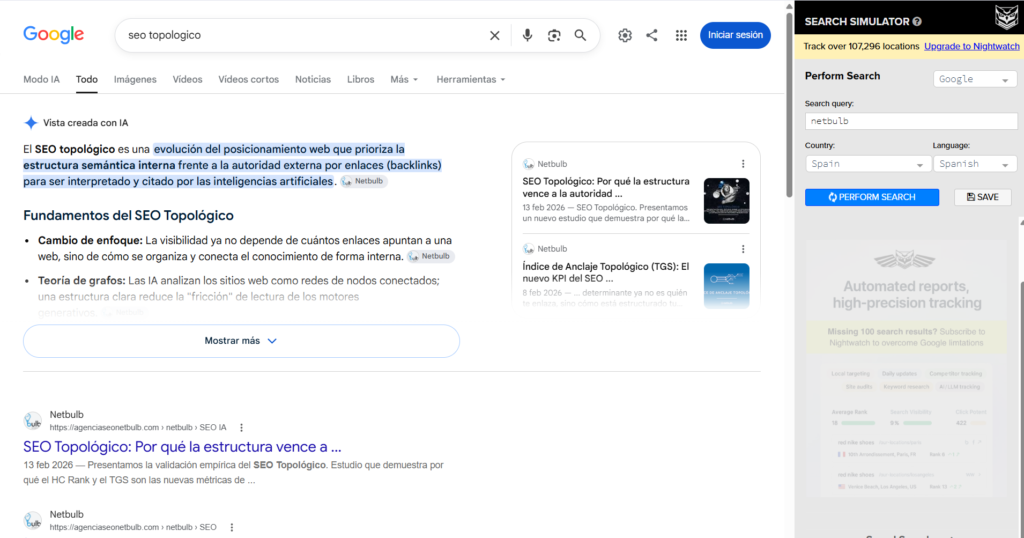Open the Google apps grid icon
The width and height of the screenshot is (1024, 538).
click(681, 35)
